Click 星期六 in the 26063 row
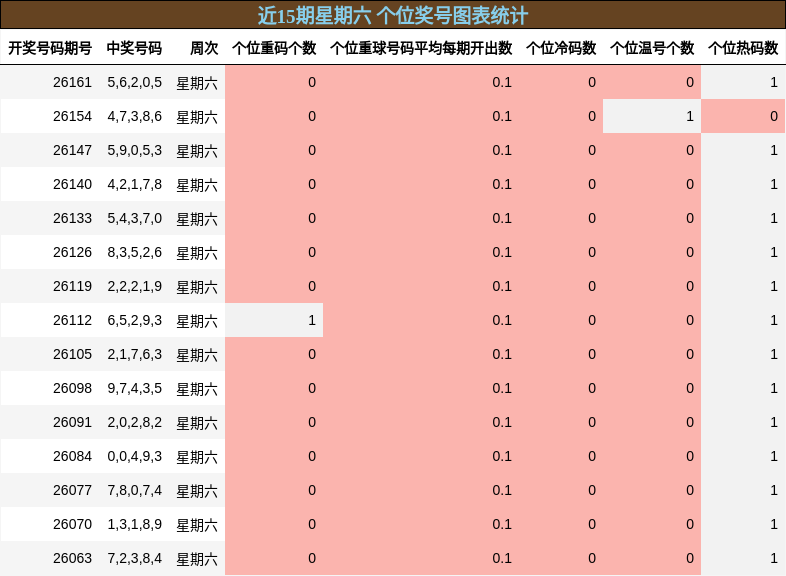 click(197, 558)
